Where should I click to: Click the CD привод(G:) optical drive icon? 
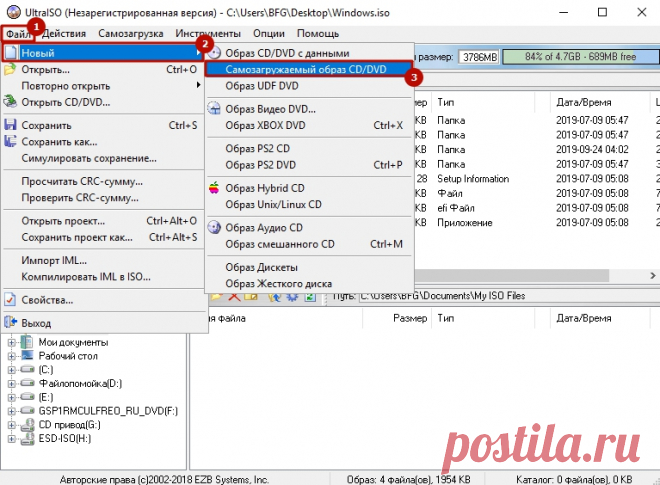pos(28,424)
